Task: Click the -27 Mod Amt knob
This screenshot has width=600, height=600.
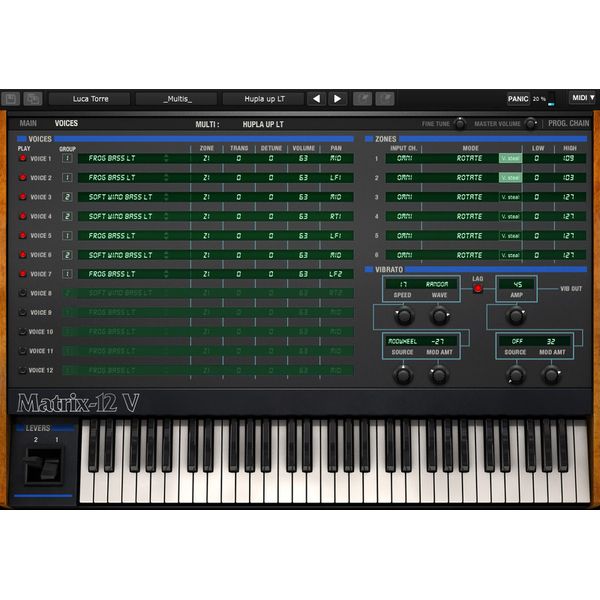Action: point(439,375)
